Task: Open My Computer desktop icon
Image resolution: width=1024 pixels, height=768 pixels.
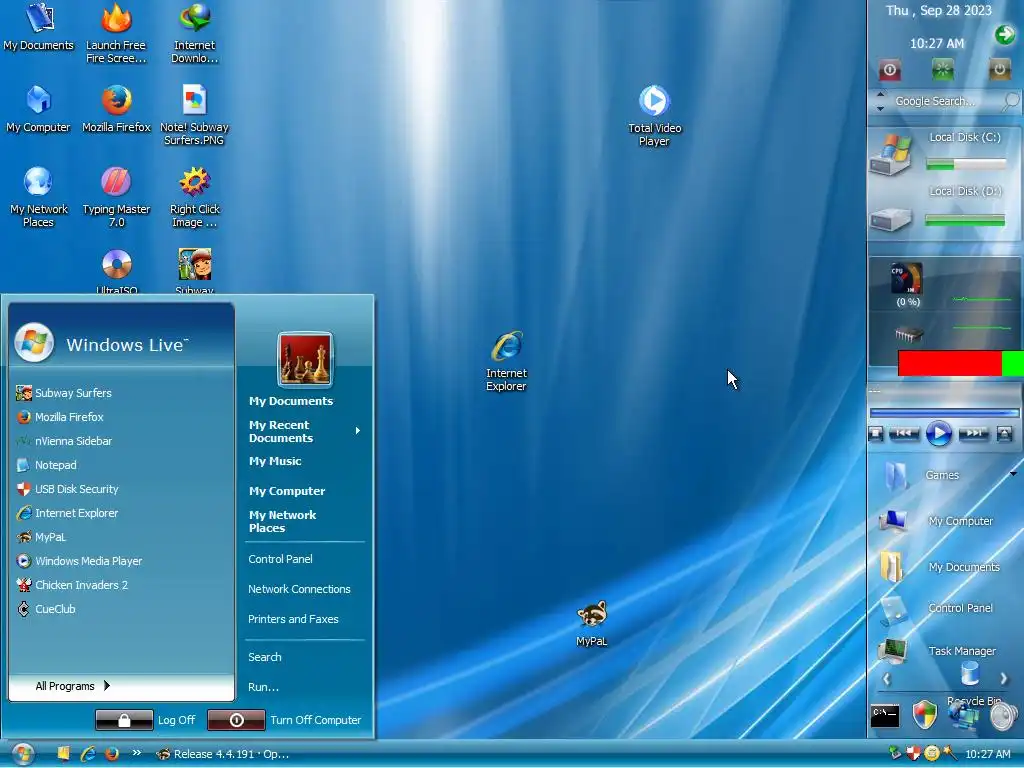Action: point(39,108)
